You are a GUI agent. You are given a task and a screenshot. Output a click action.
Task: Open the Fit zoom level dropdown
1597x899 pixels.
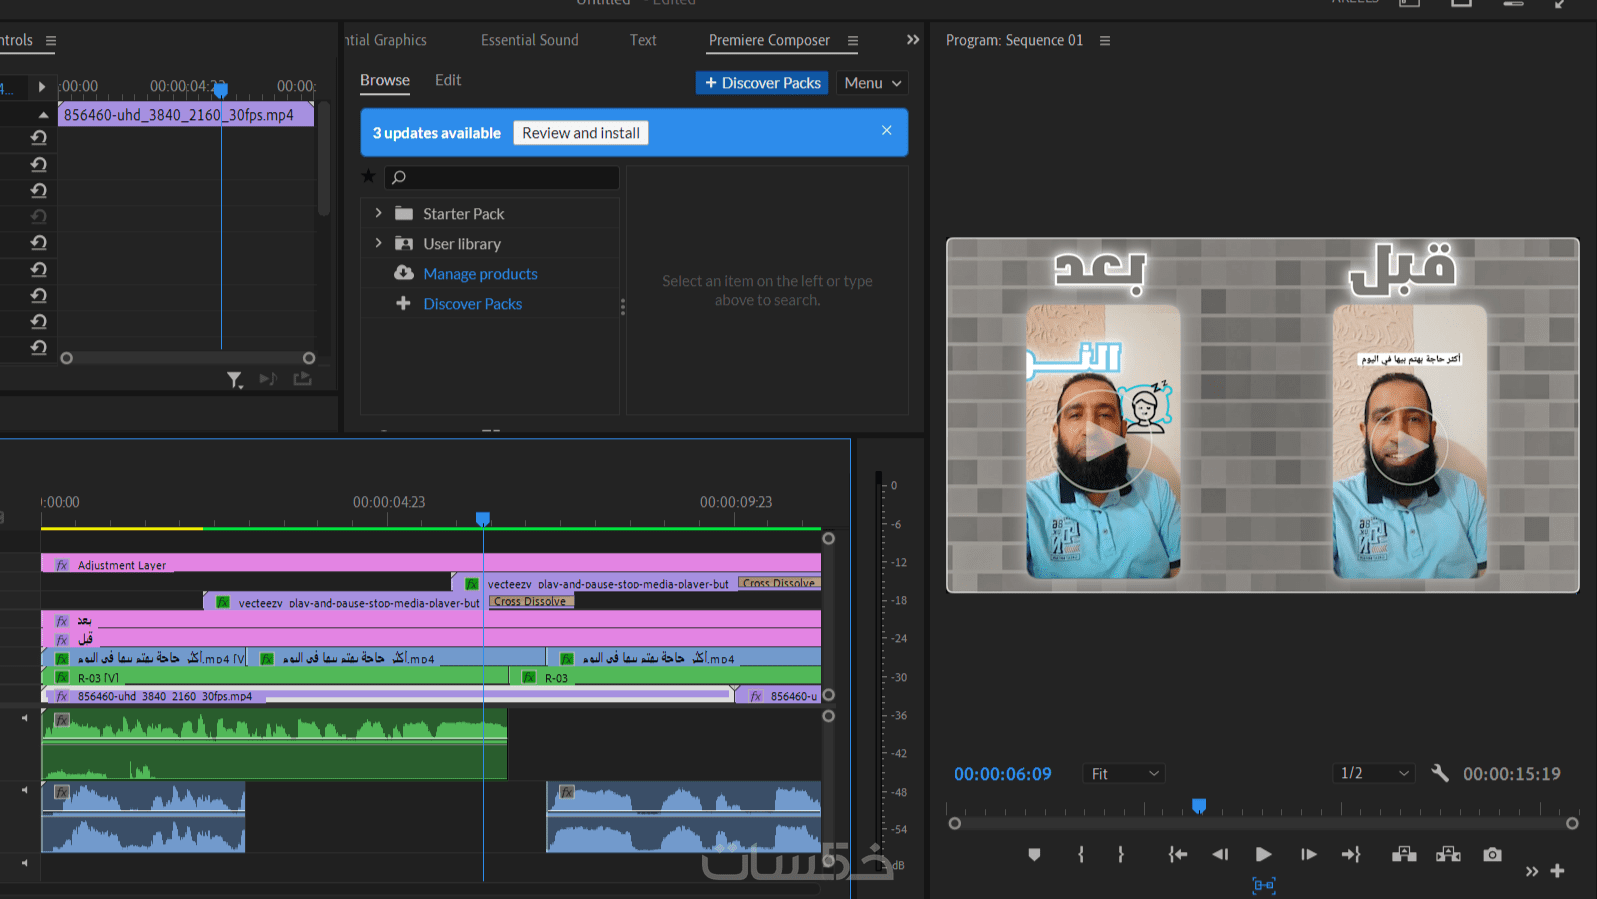(x=1124, y=773)
